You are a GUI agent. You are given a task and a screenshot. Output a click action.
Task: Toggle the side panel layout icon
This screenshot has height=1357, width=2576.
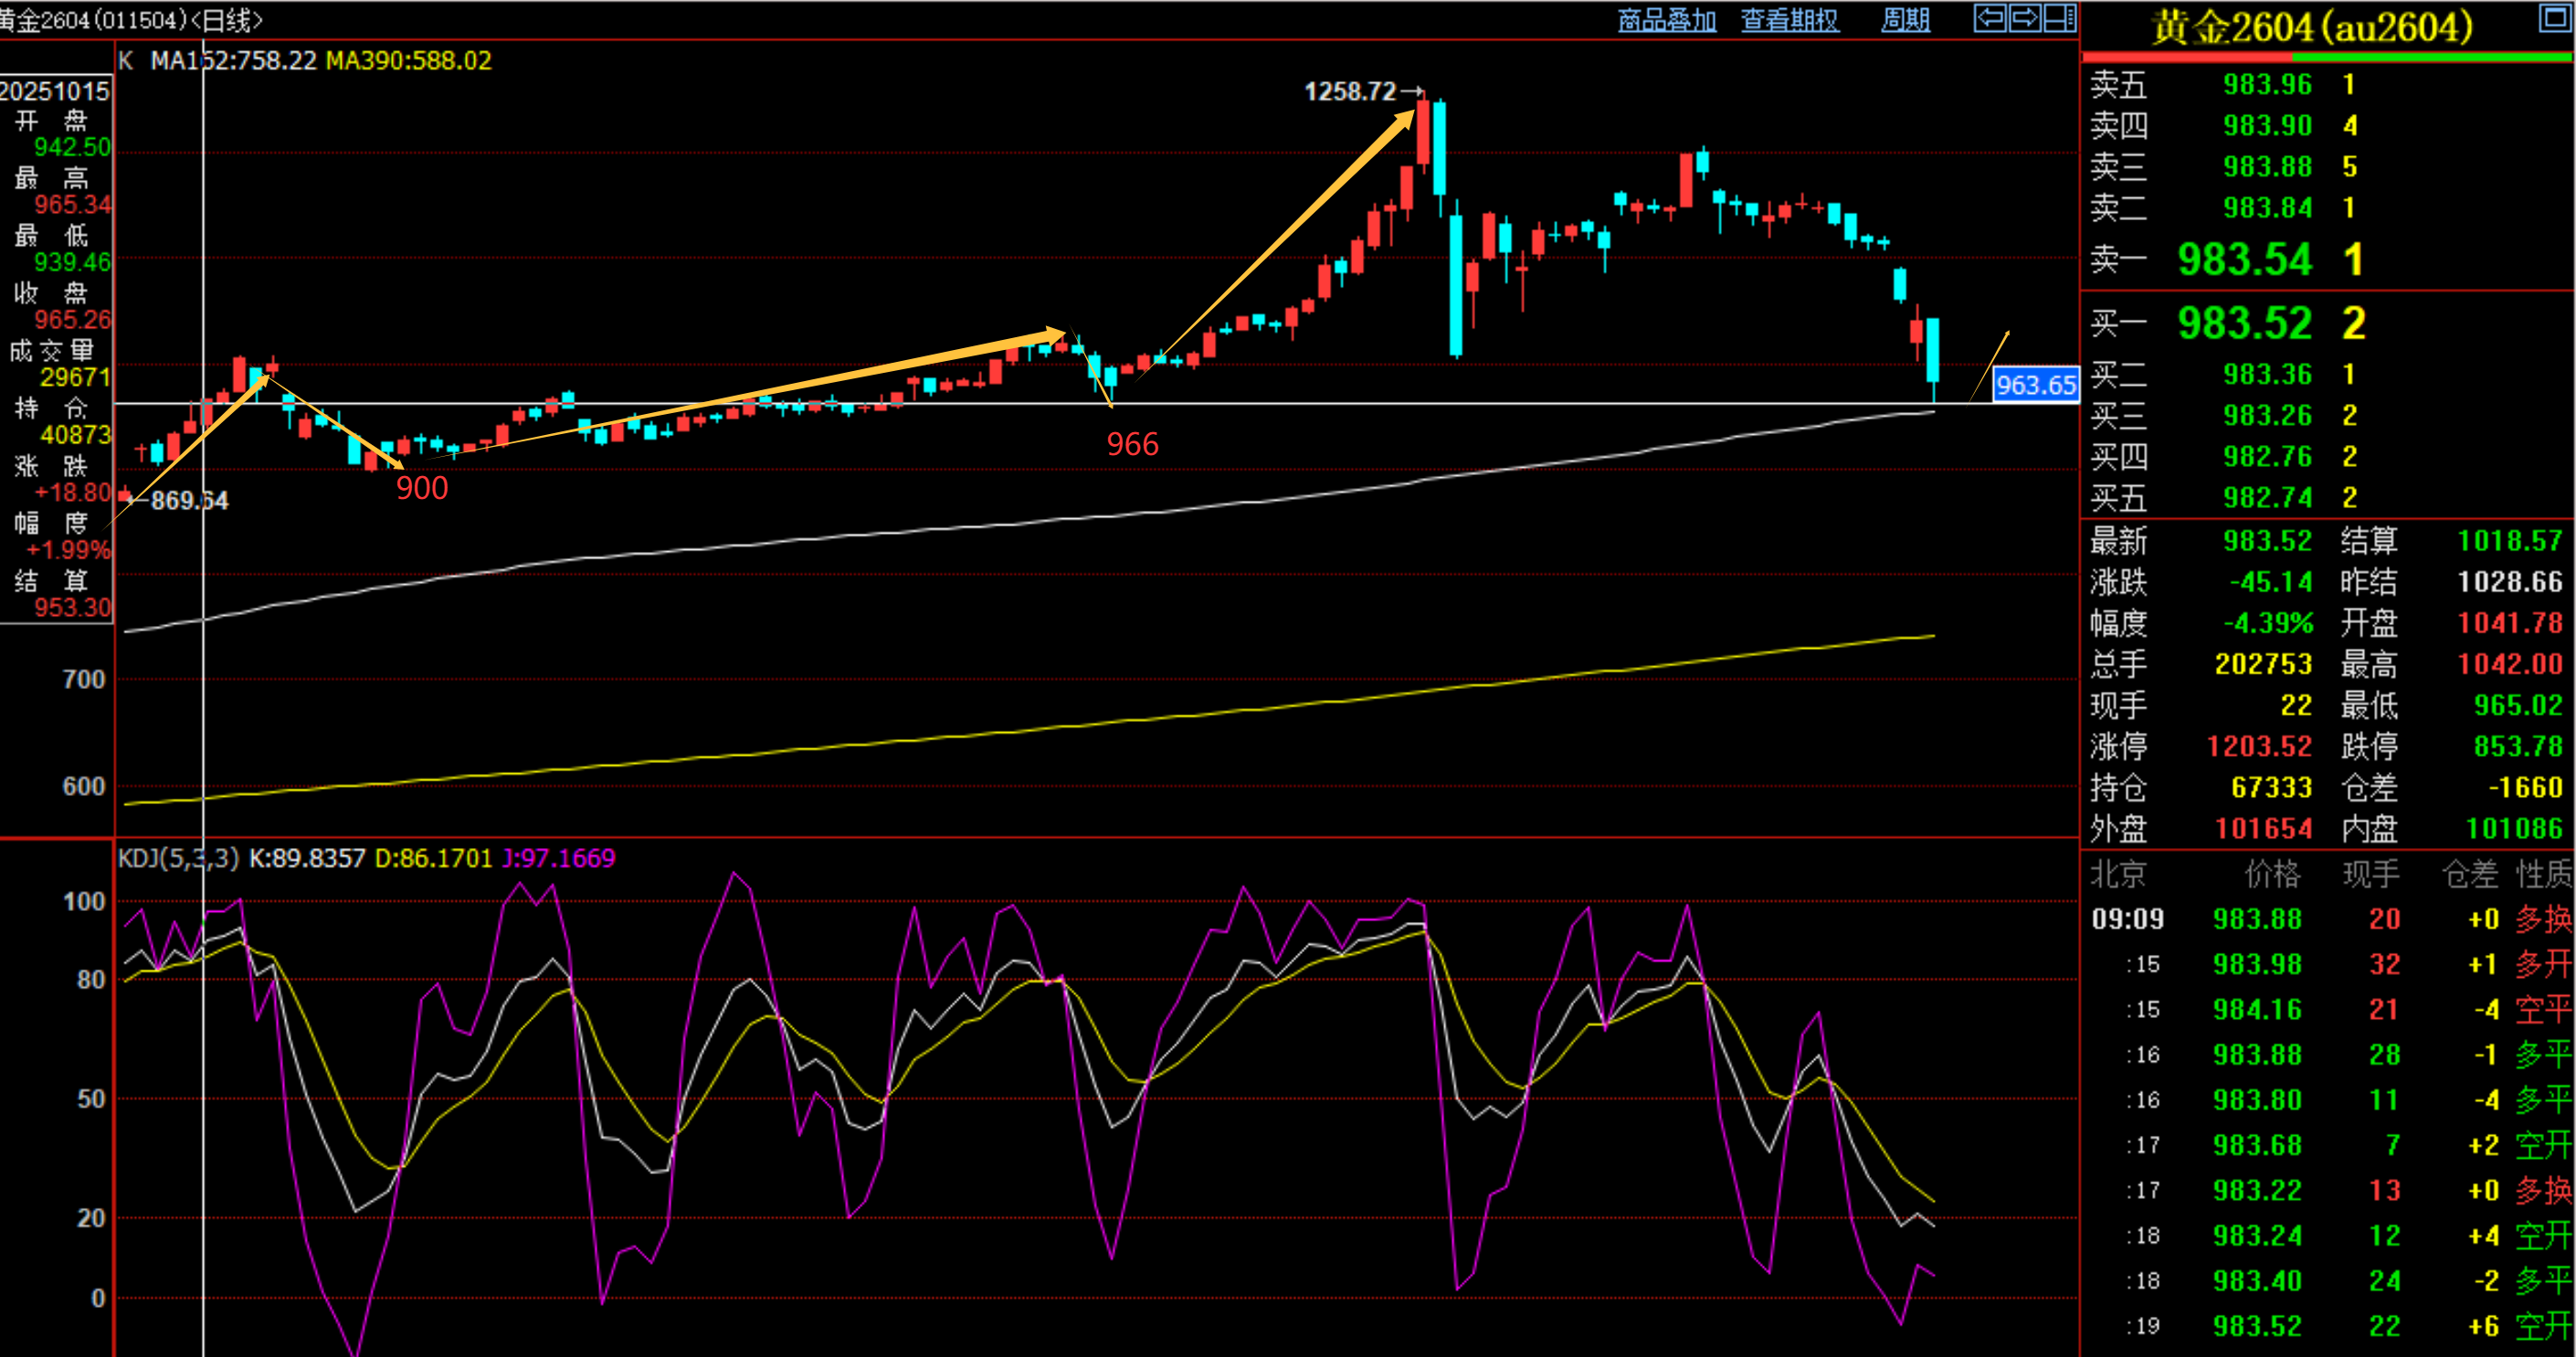[x=2060, y=18]
